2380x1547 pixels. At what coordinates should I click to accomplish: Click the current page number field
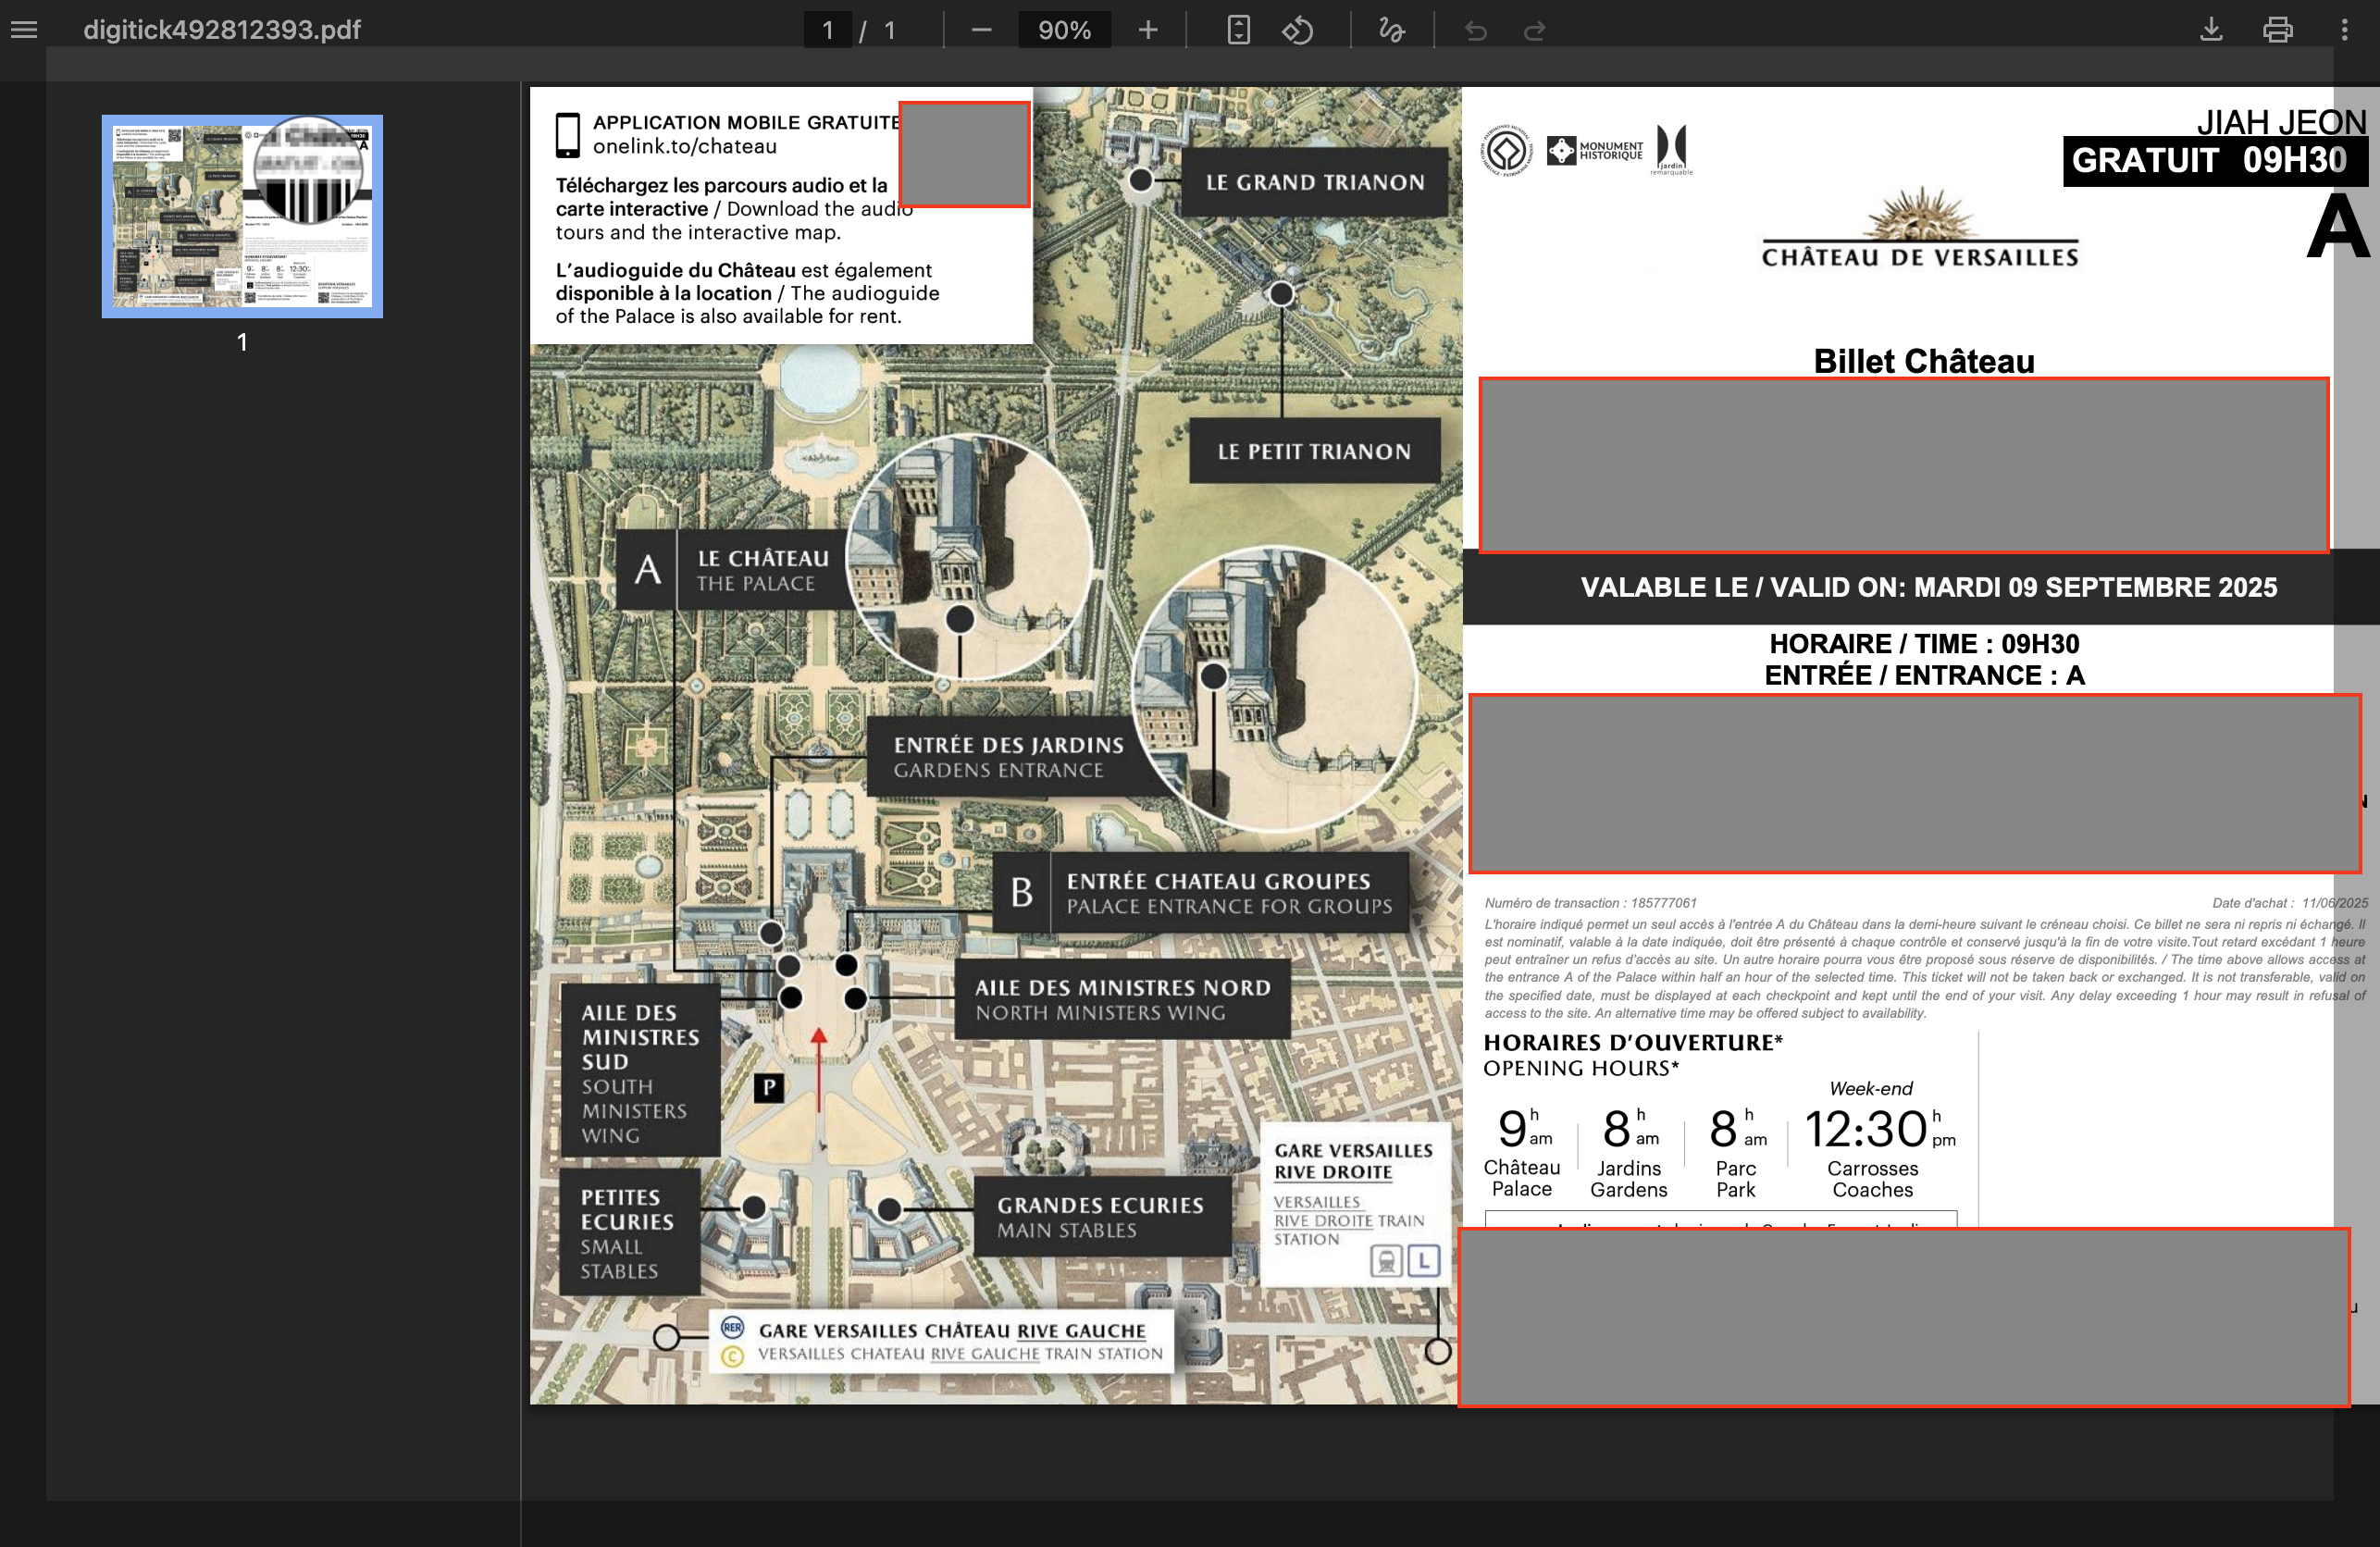click(828, 30)
